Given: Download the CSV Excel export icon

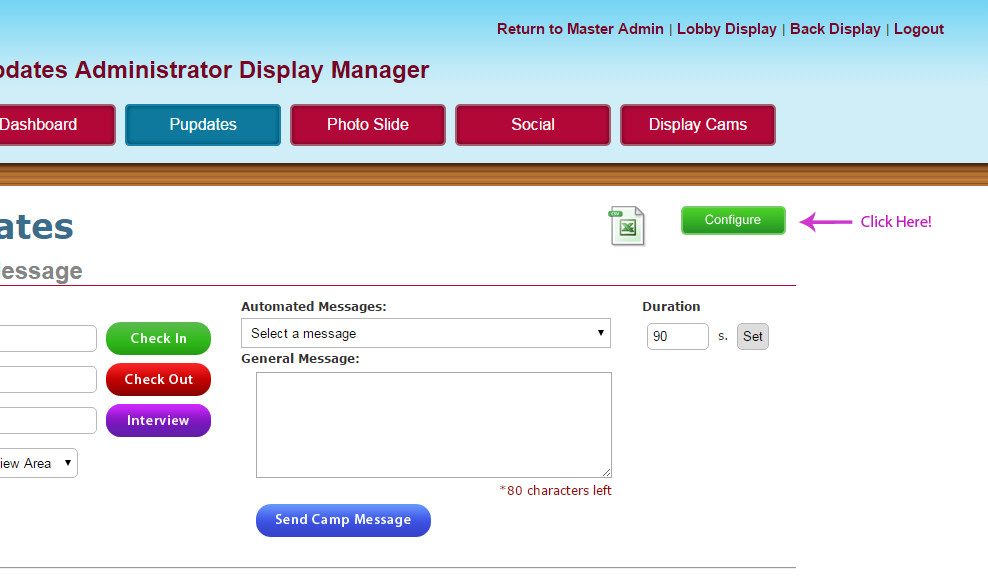Looking at the screenshot, I should point(627,226).
